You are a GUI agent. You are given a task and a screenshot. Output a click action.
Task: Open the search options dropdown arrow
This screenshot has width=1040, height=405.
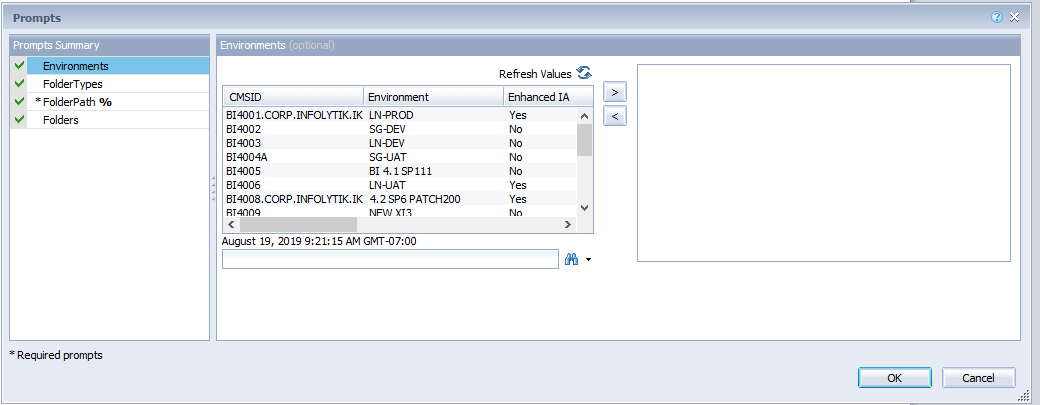[588, 260]
